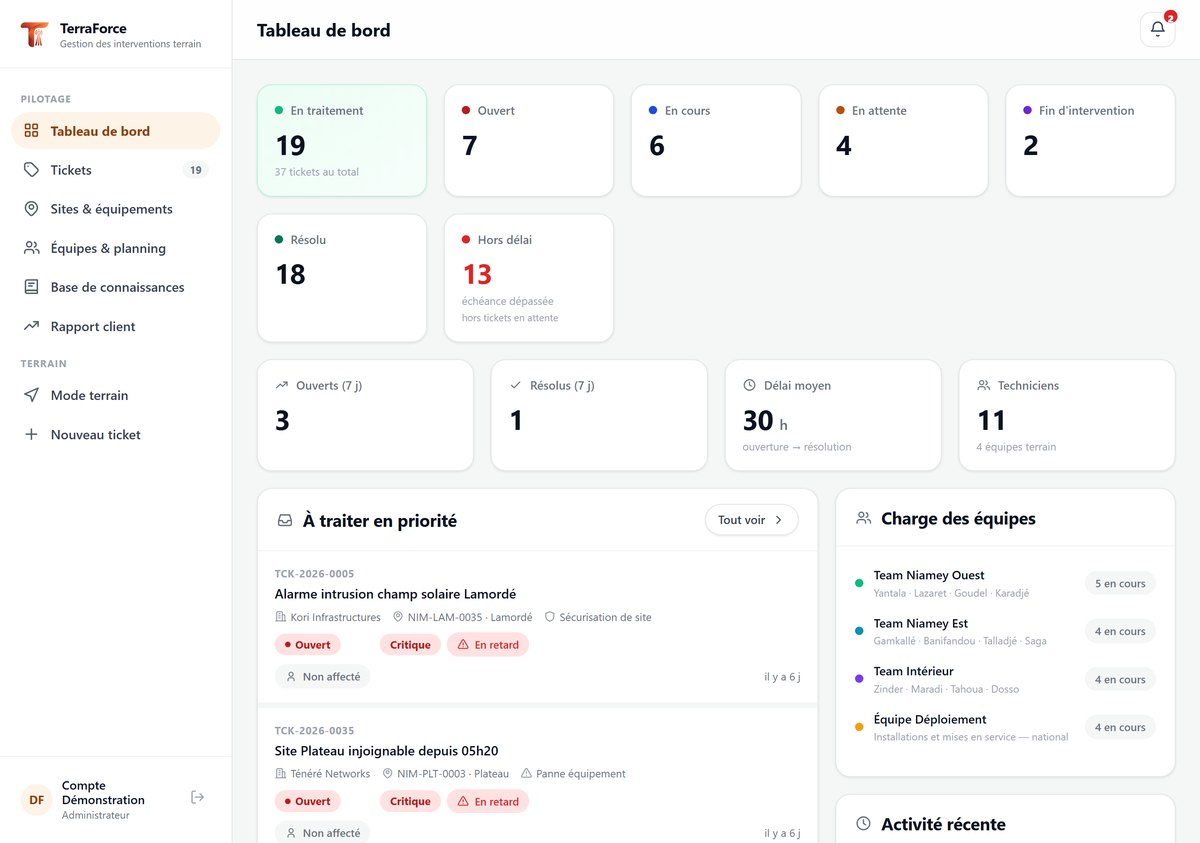Select Team Niamey Est row
This screenshot has width=1200, height=843.
click(1005, 631)
